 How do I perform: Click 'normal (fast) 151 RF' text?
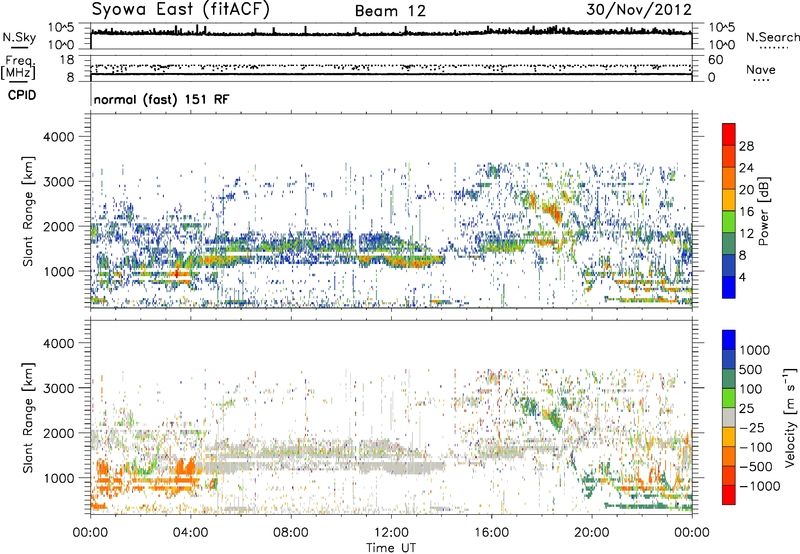(x=161, y=99)
